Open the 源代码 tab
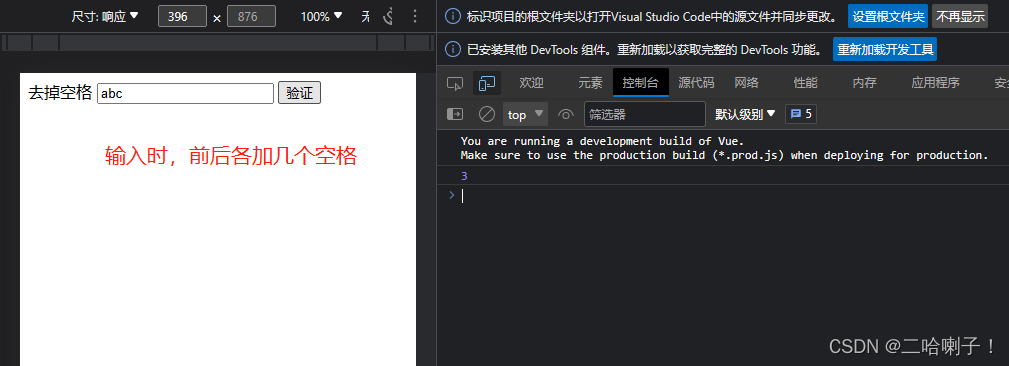The image size is (1009, 366). click(696, 82)
